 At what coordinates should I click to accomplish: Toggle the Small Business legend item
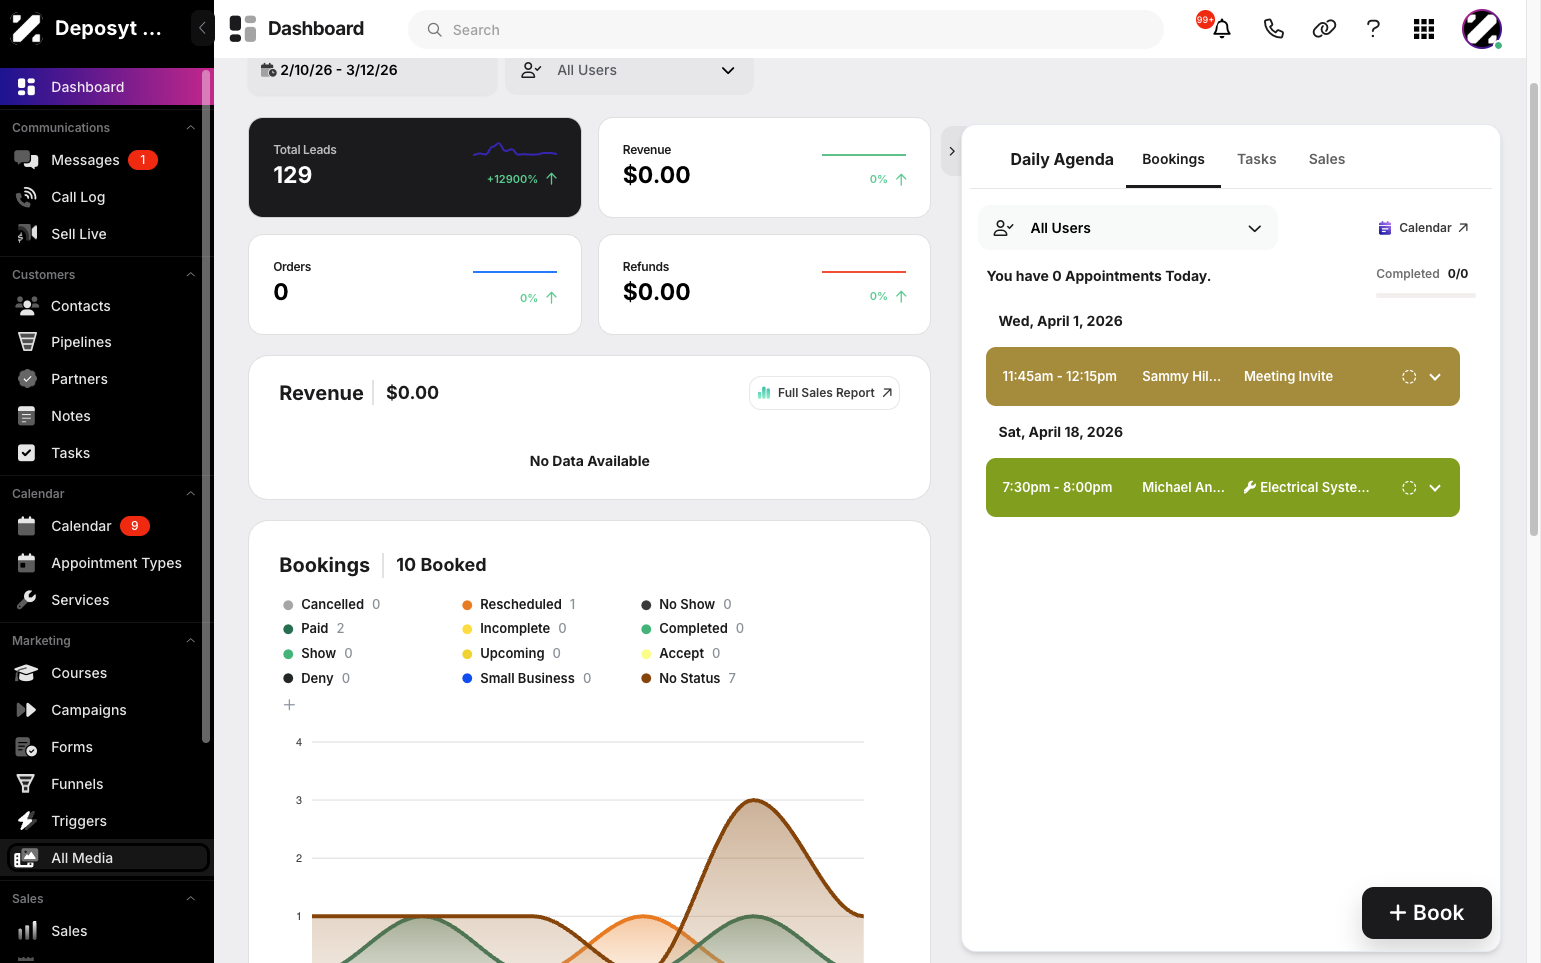[526, 678]
